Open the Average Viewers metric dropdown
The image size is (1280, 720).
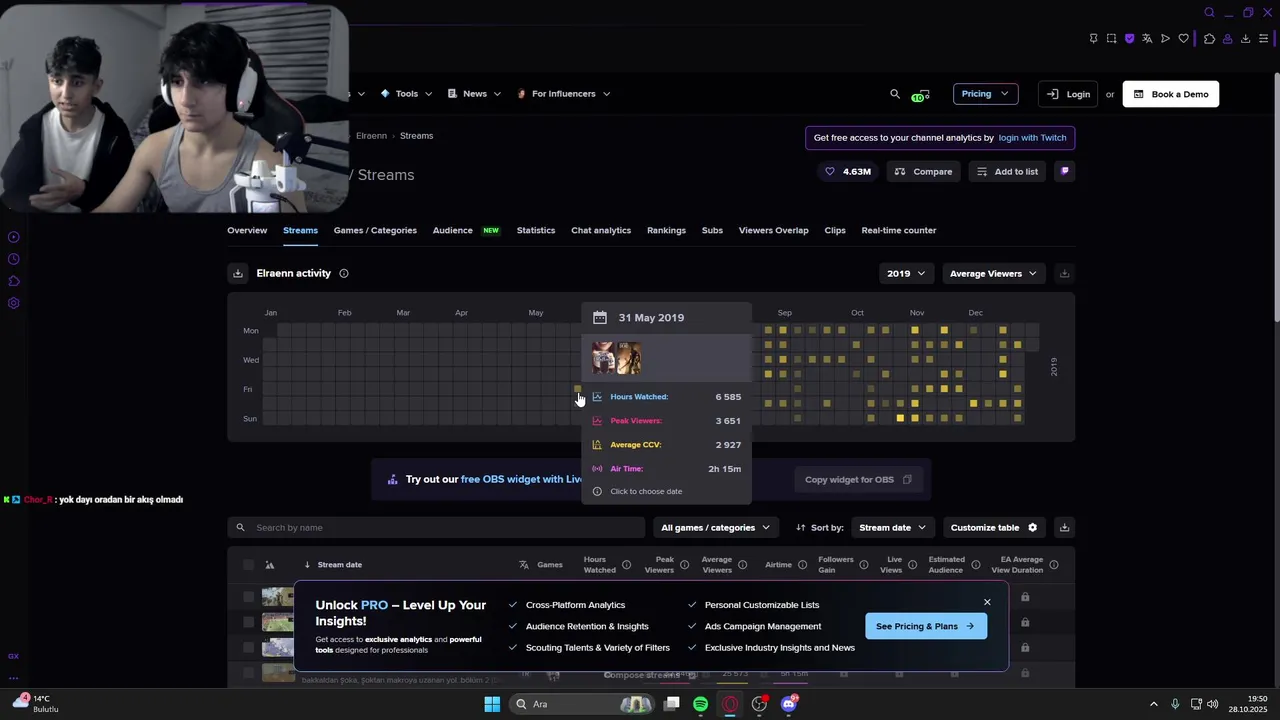(x=993, y=273)
